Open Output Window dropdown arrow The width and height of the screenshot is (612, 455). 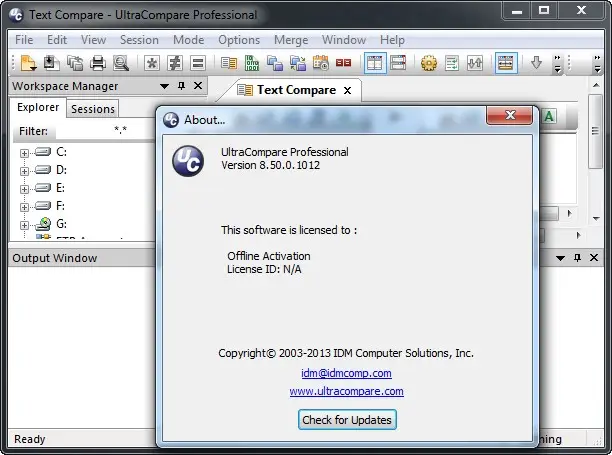point(560,258)
